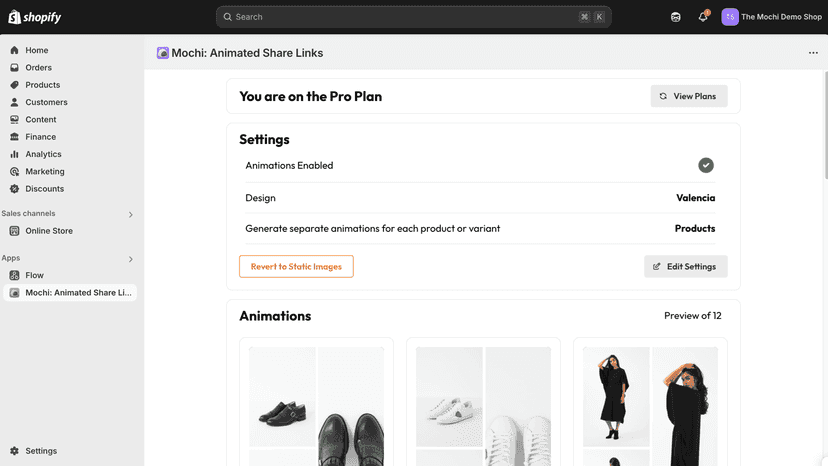
Task: Open Online Store sales channel
Action: coord(49,231)
